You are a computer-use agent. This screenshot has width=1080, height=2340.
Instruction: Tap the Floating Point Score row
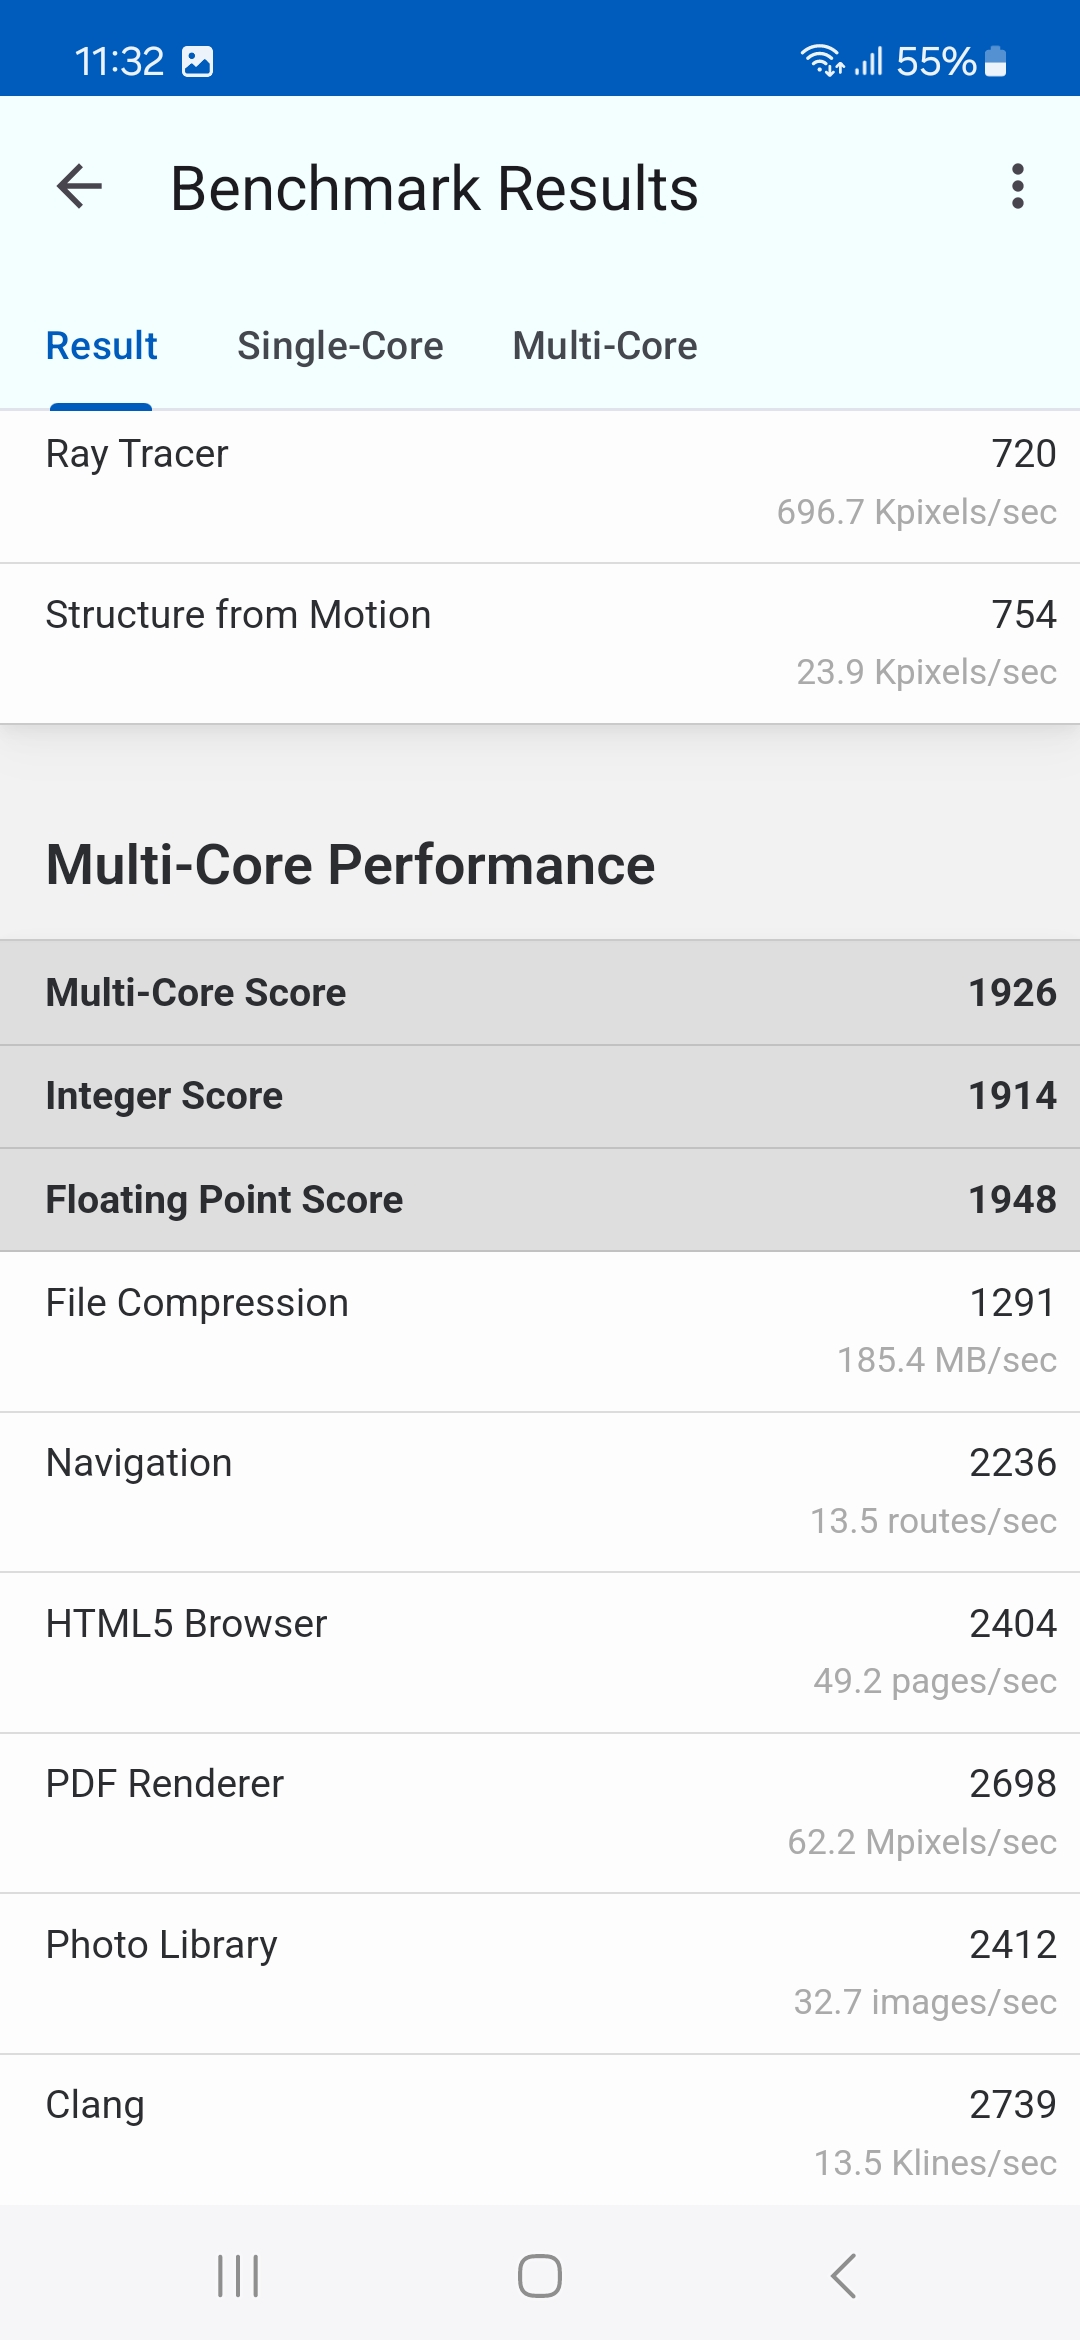(540, 1200)
